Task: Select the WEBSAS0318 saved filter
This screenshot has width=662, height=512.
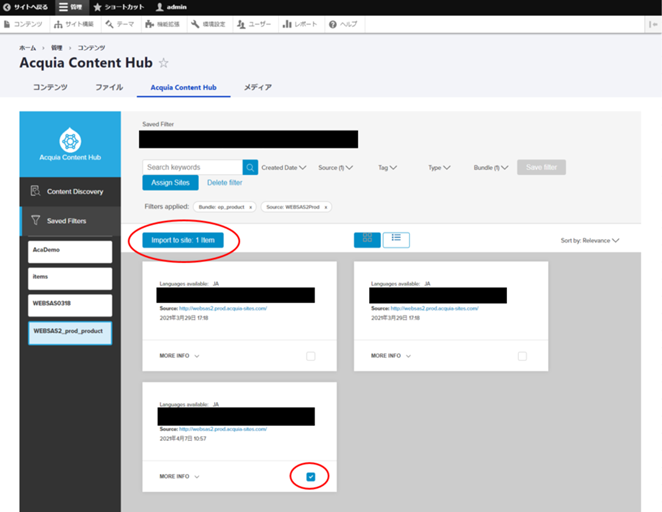Action: tap(70, 305)
